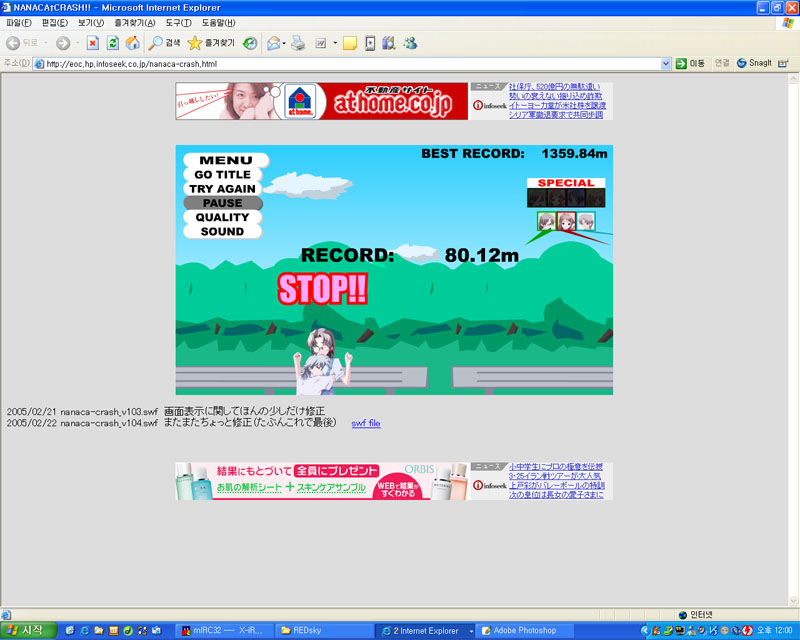Open the 파일(F) menu
800x640 pixels.
[19, 22]
